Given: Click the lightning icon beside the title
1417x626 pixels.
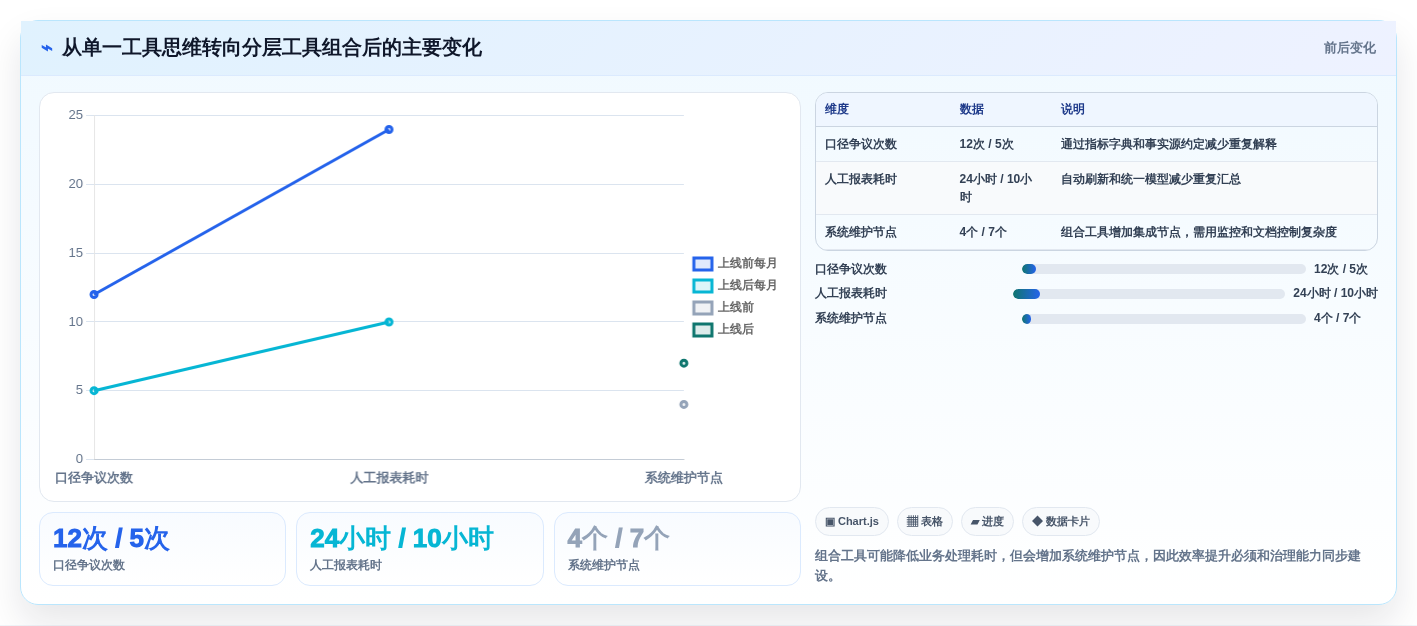Looking at the screenshot, I should pos(47,48).
